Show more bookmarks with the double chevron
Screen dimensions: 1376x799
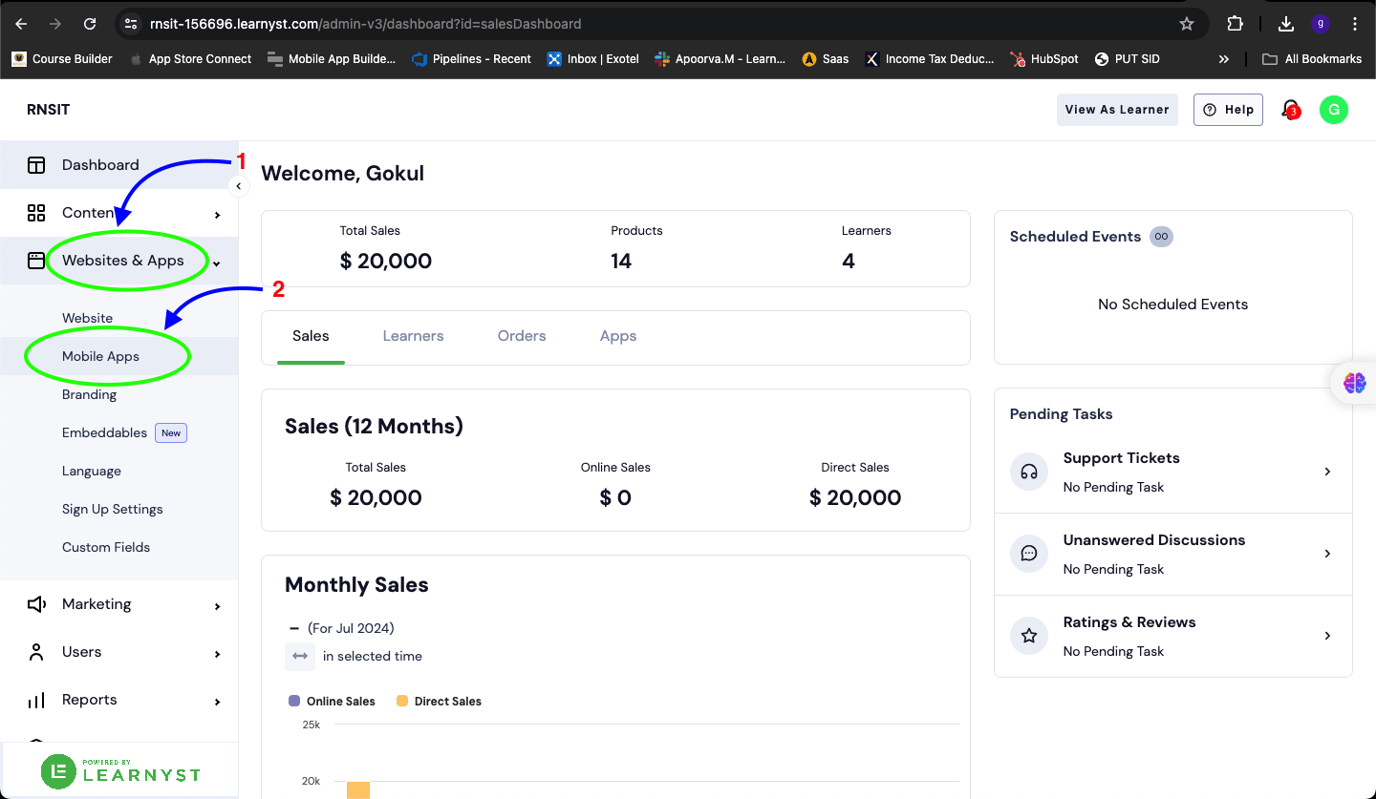pyautogui.click(x=1223, y=59)
